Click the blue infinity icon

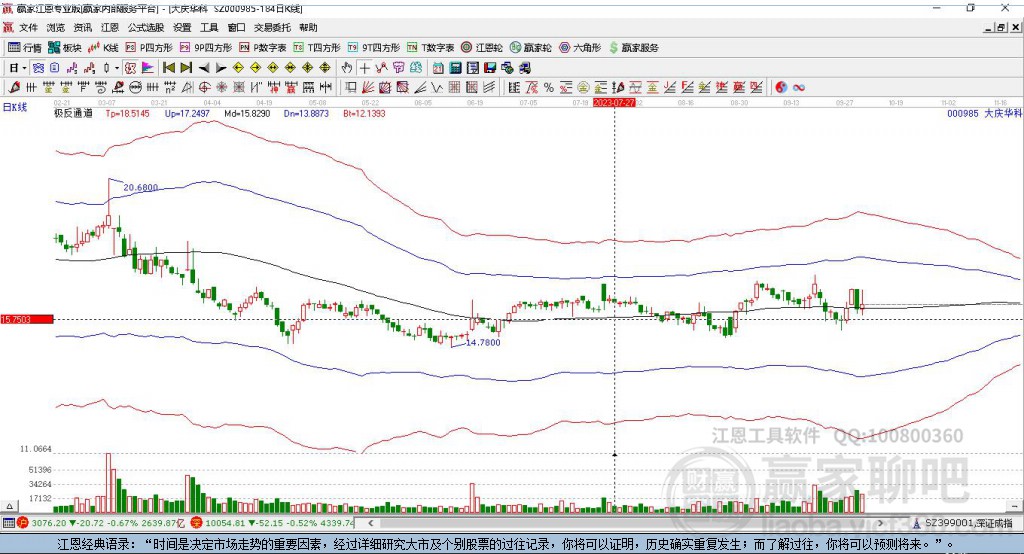pos(799,87)
